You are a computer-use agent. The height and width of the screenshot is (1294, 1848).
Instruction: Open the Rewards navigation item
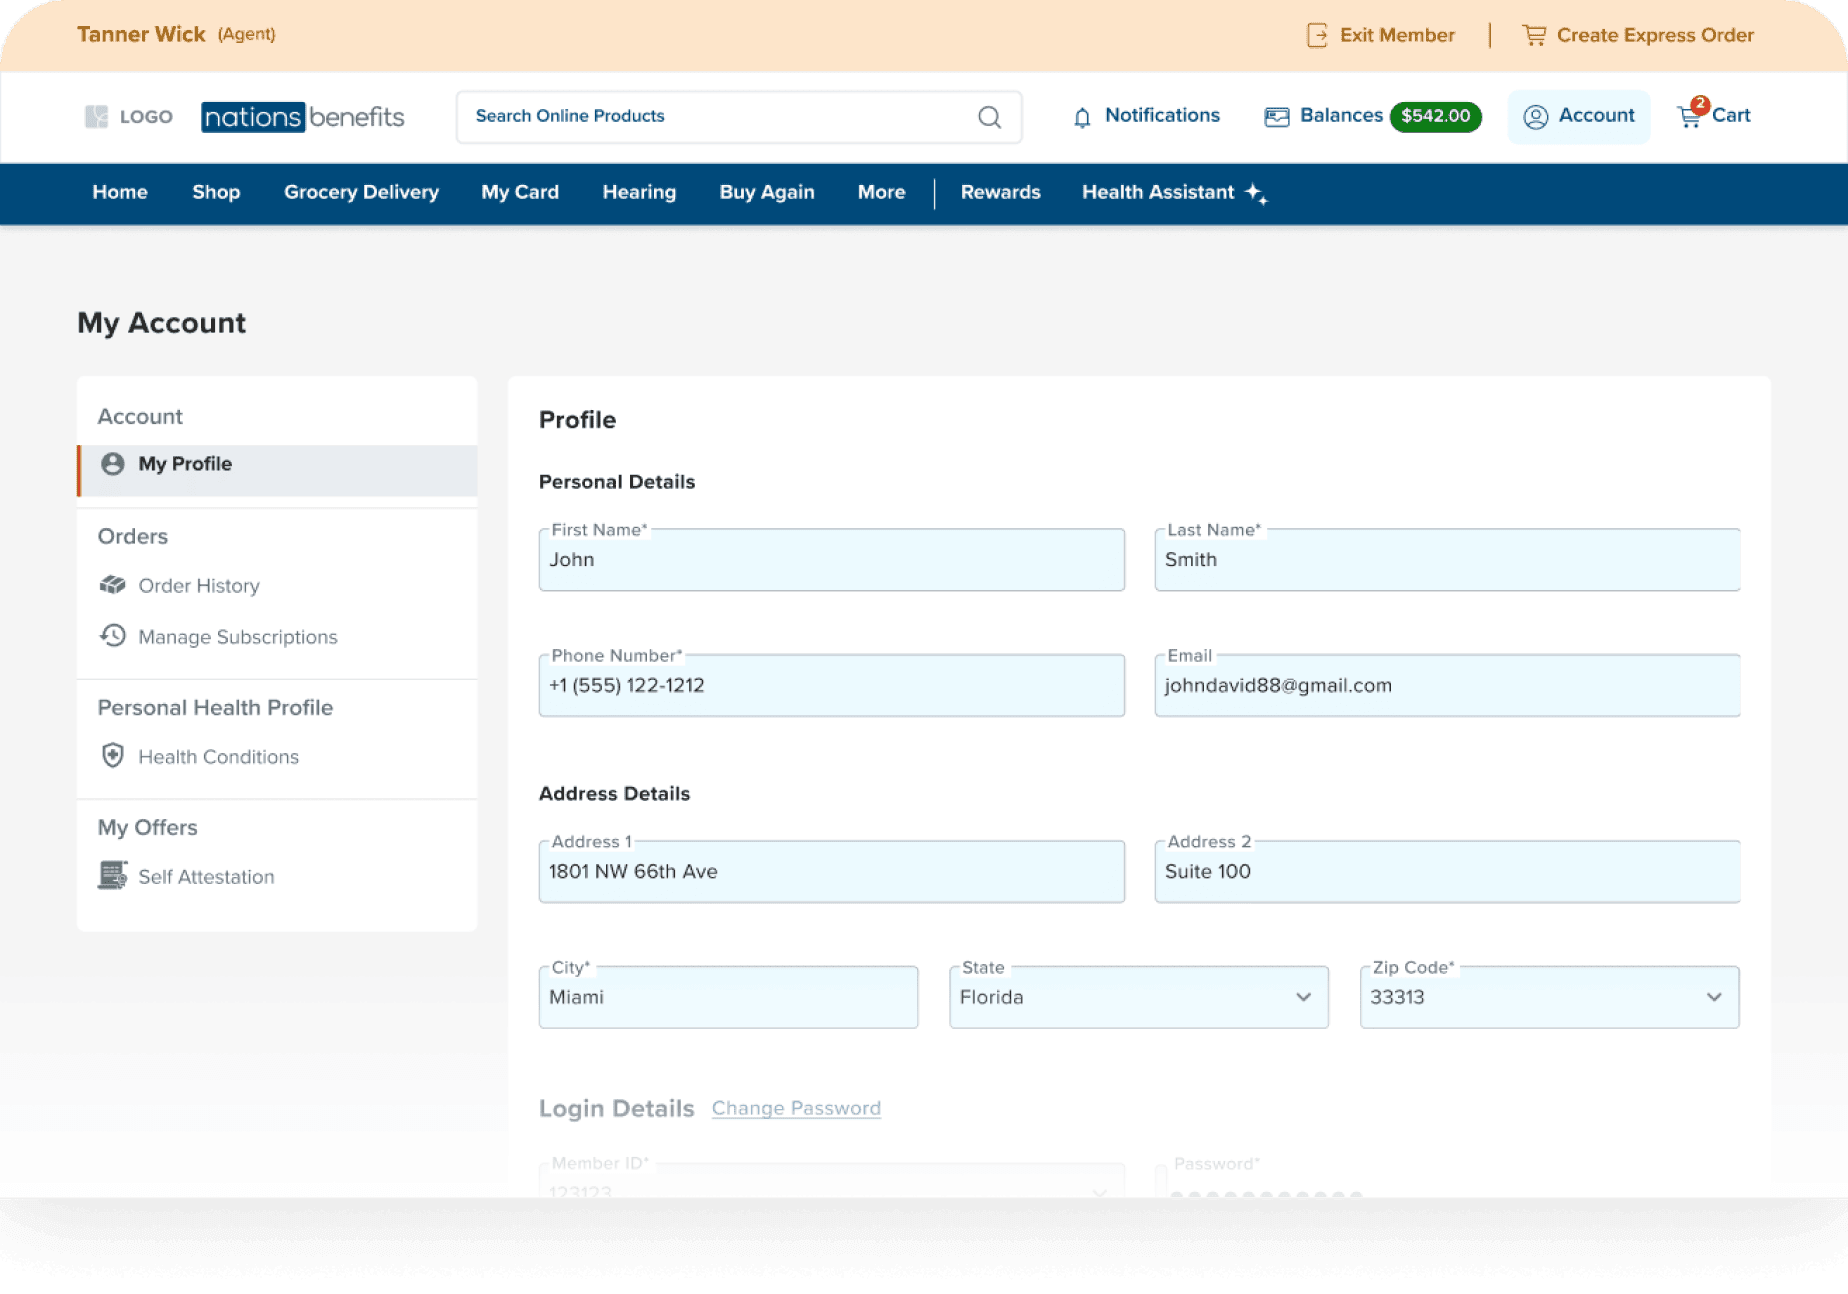[x=1000, y=192]
